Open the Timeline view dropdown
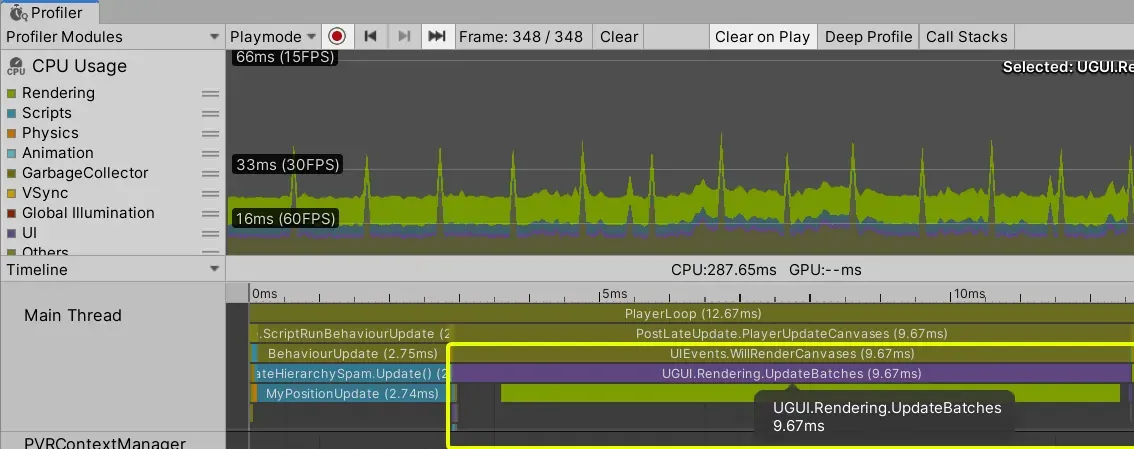 (x=112, y=270)
